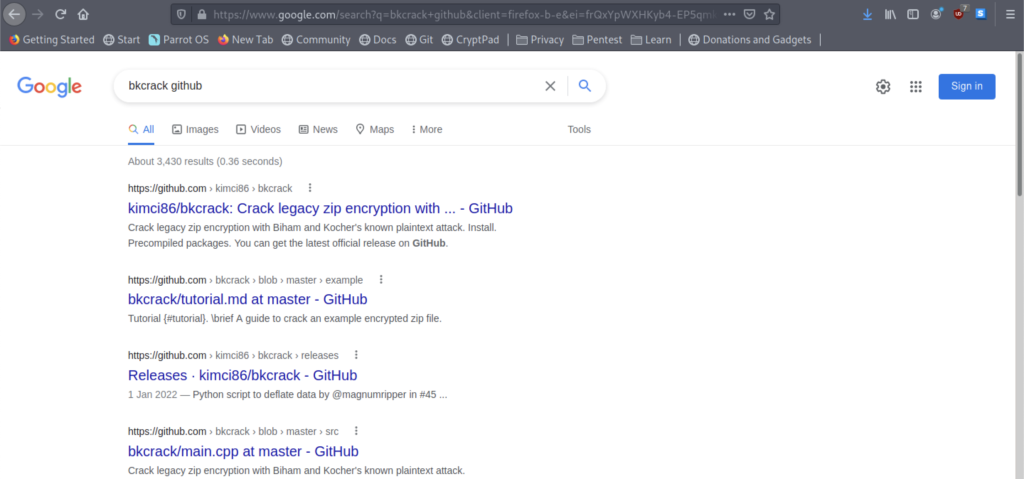
Task: Switch to Maps results
Action: [x=375, y=129]
